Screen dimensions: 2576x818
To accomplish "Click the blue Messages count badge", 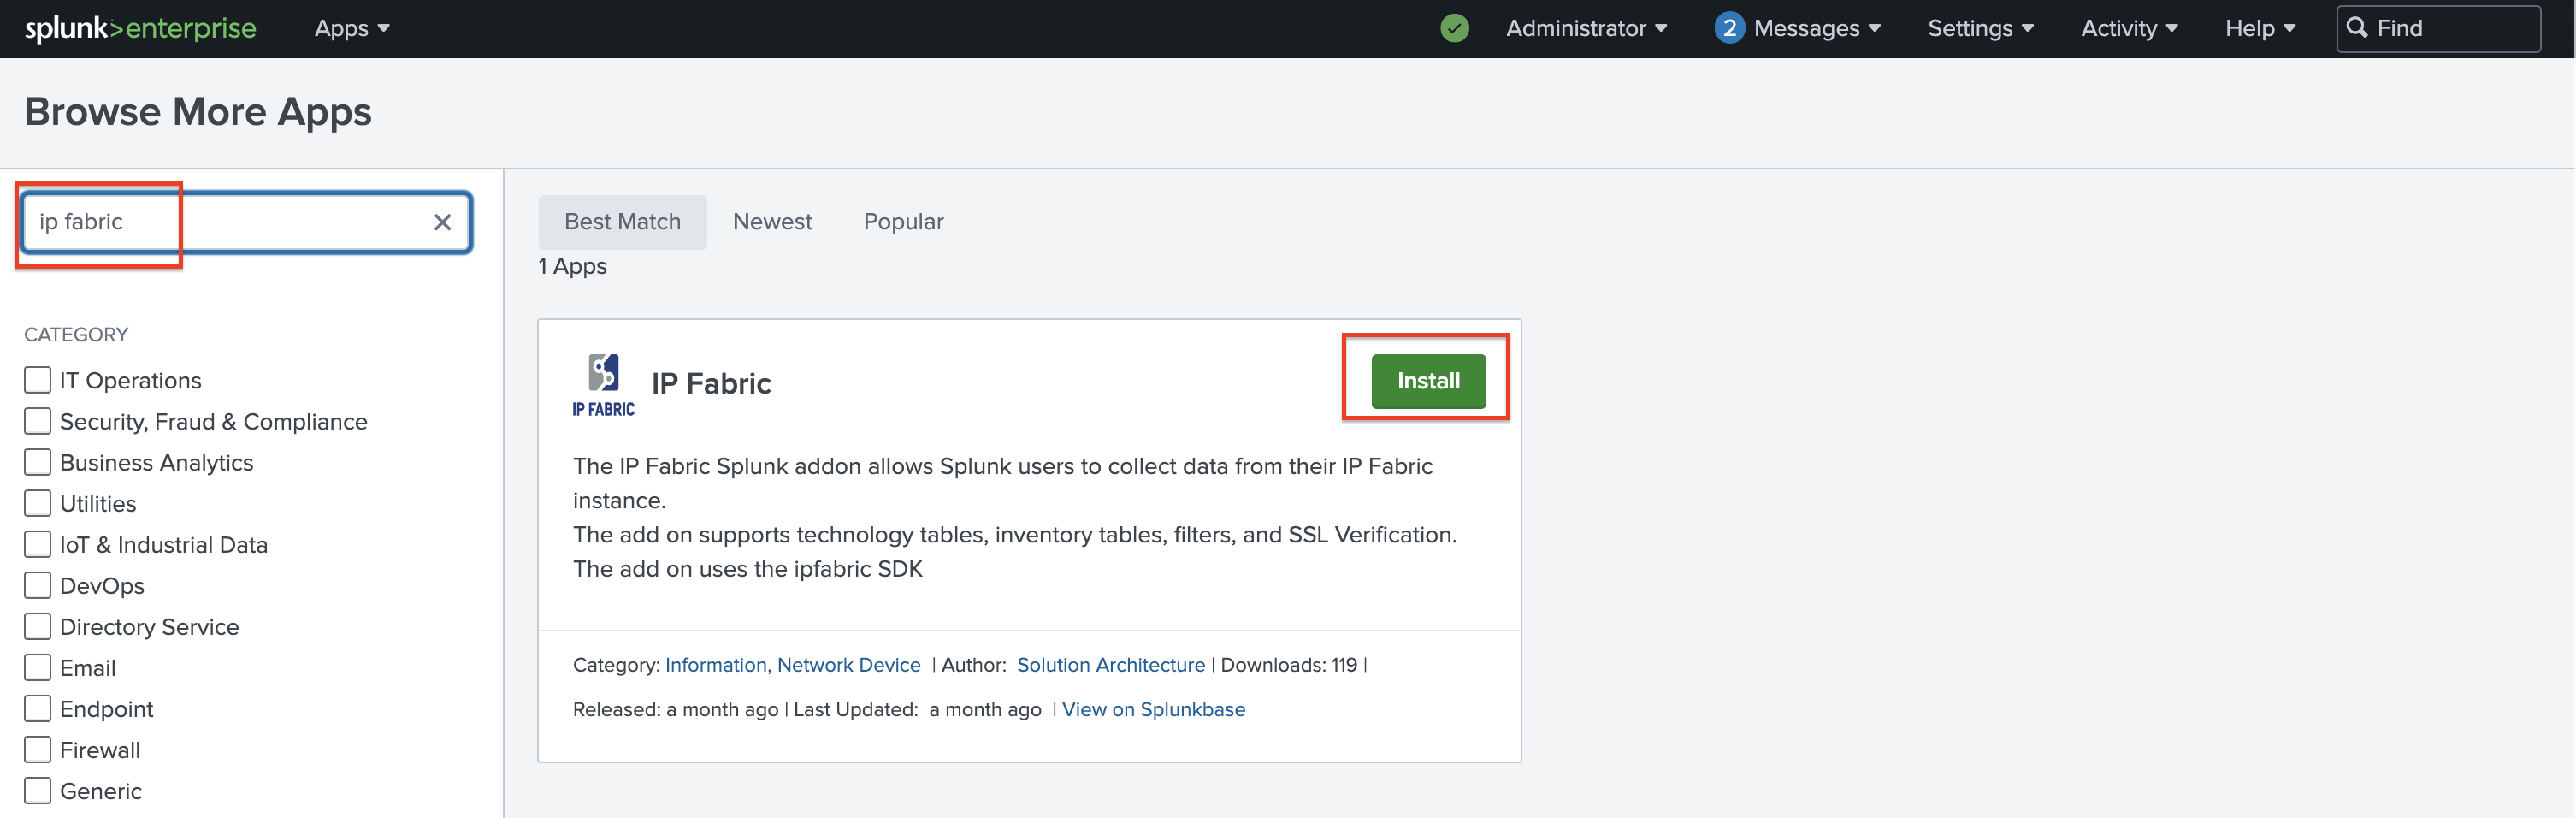I will 1729,28.
